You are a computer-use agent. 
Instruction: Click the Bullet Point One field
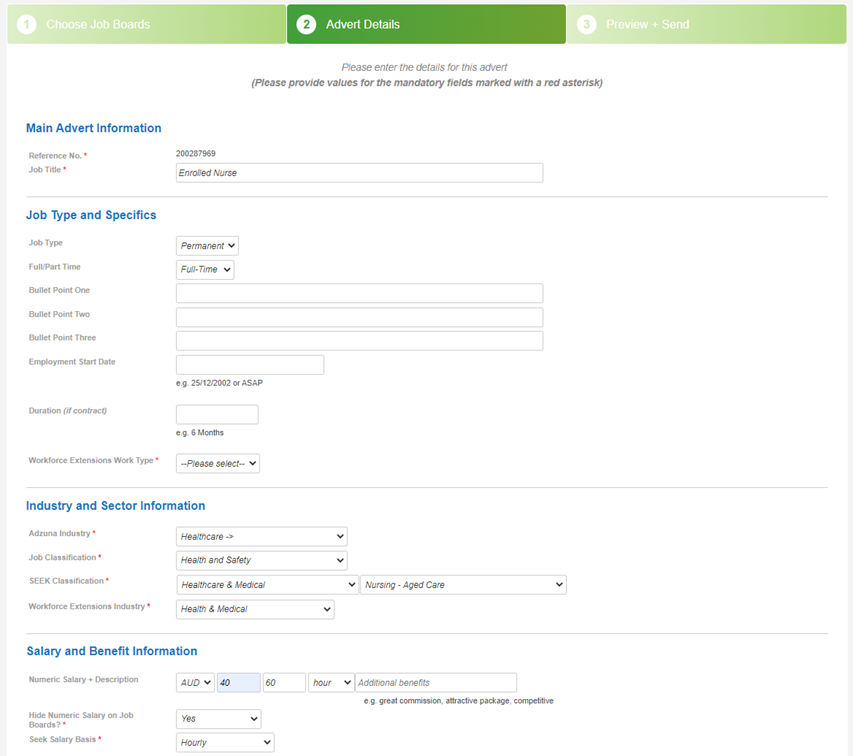359,293
